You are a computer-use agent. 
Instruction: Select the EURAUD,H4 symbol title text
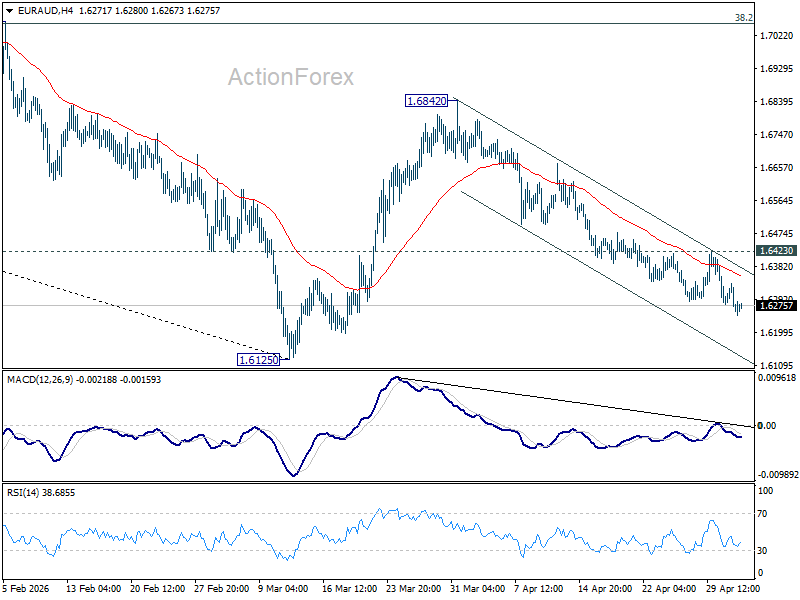tap(45, 11)
